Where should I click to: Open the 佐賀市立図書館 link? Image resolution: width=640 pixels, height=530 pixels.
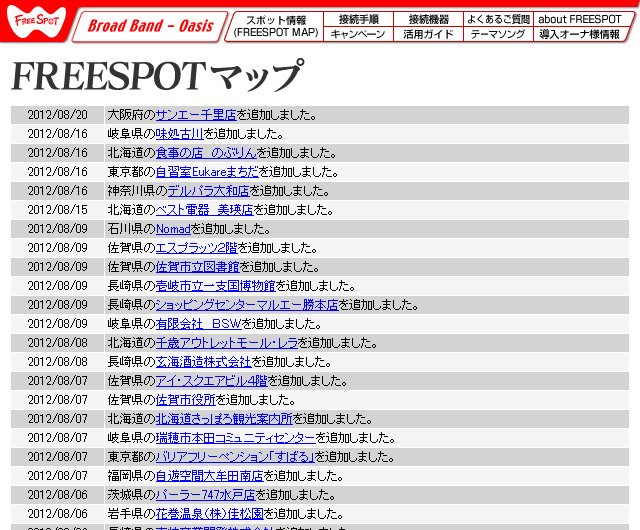click(x=198, y=267)
